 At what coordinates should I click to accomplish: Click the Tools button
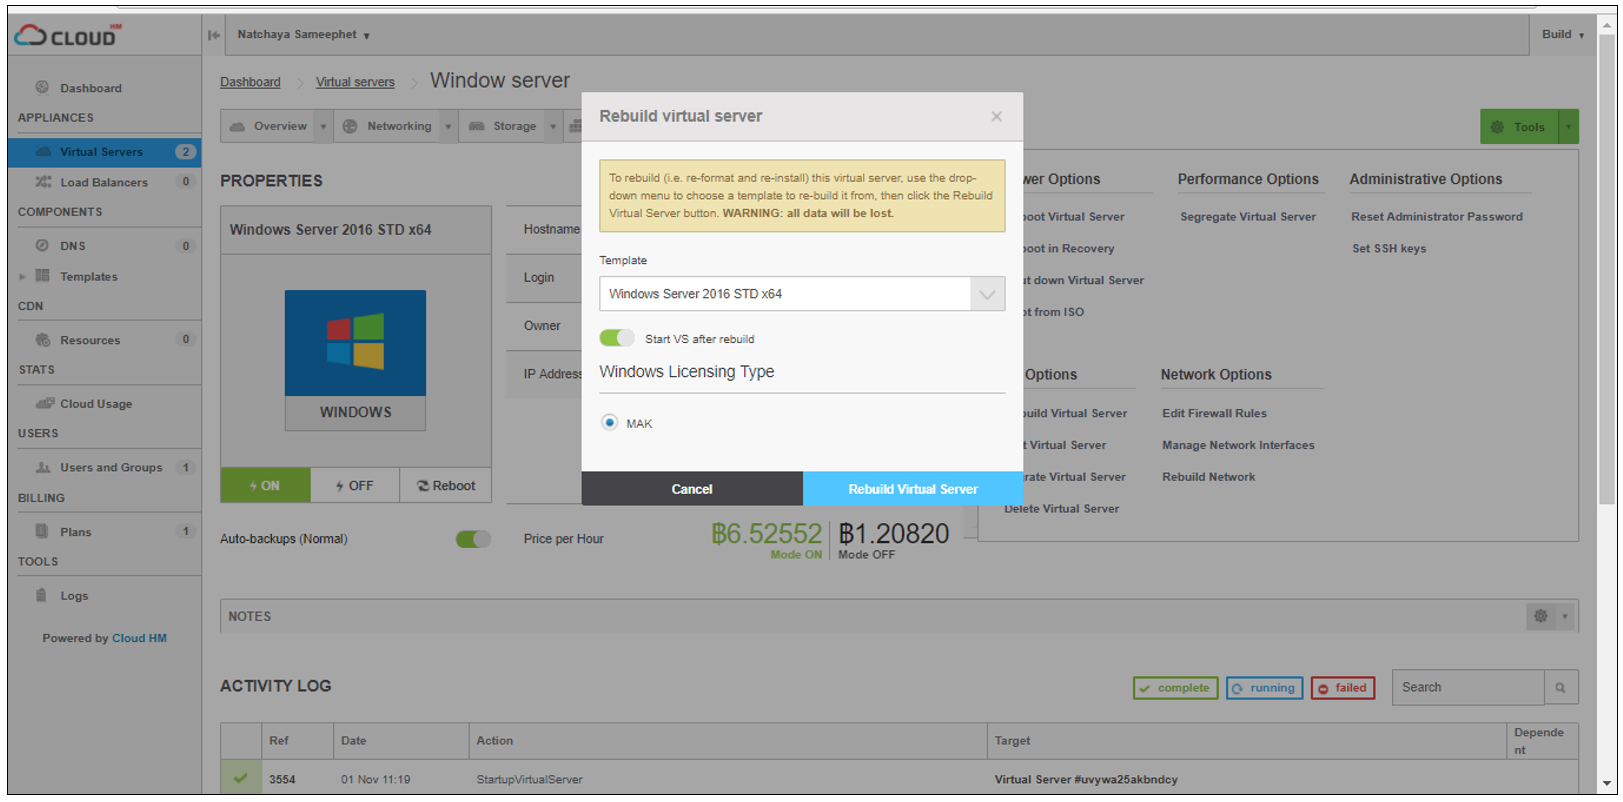[1519, 127]
